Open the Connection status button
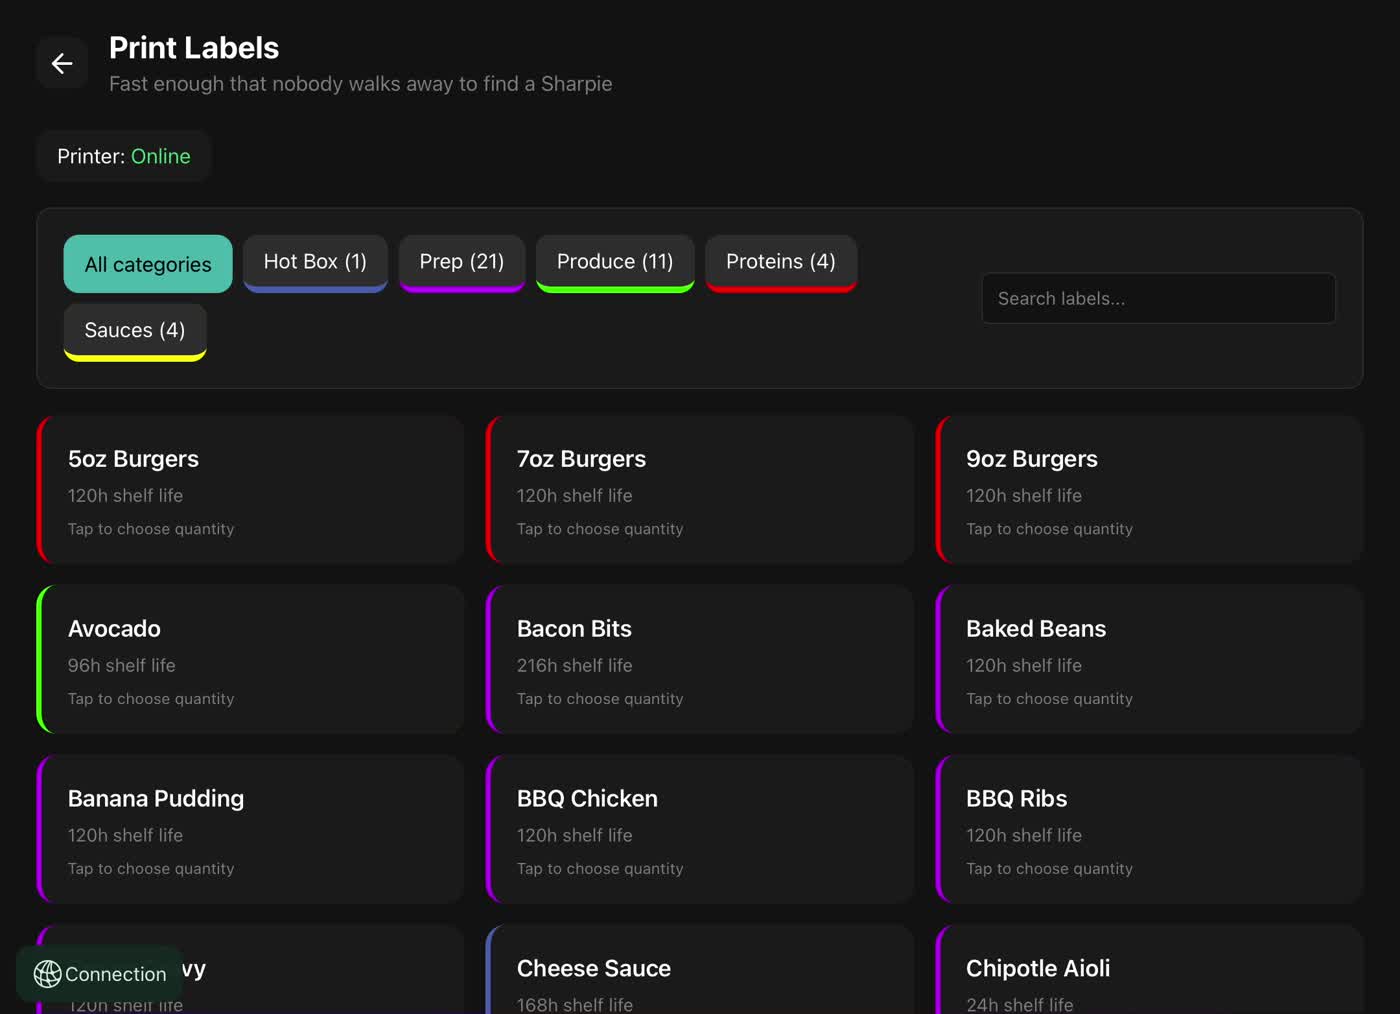This screenshot has height=1014, width=1400. click(x=100, y=974)
